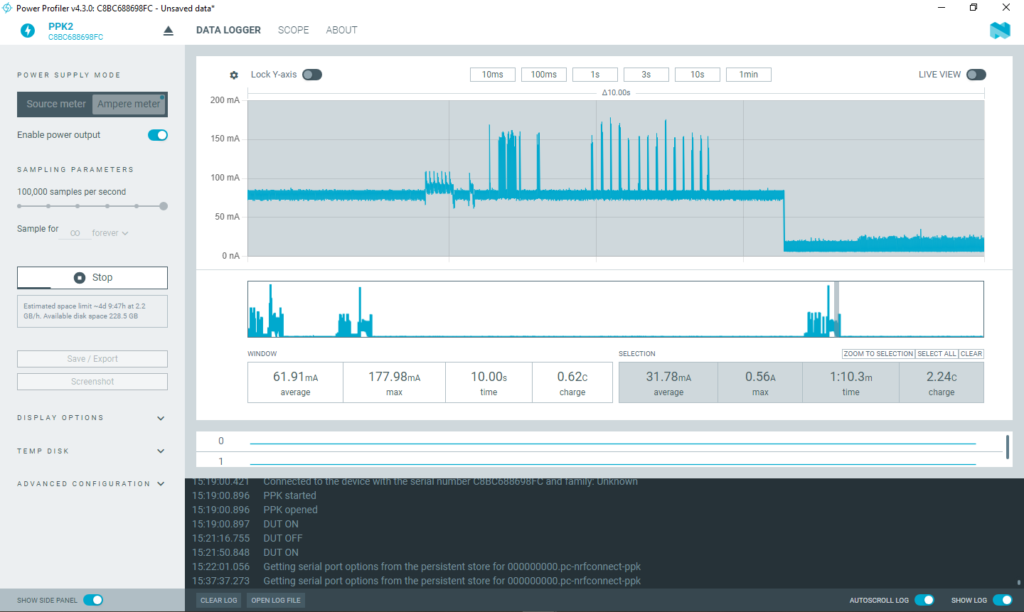Toggle the Lock Y-axis switch
Screen dimensions: 1024x612
point(312,75)
